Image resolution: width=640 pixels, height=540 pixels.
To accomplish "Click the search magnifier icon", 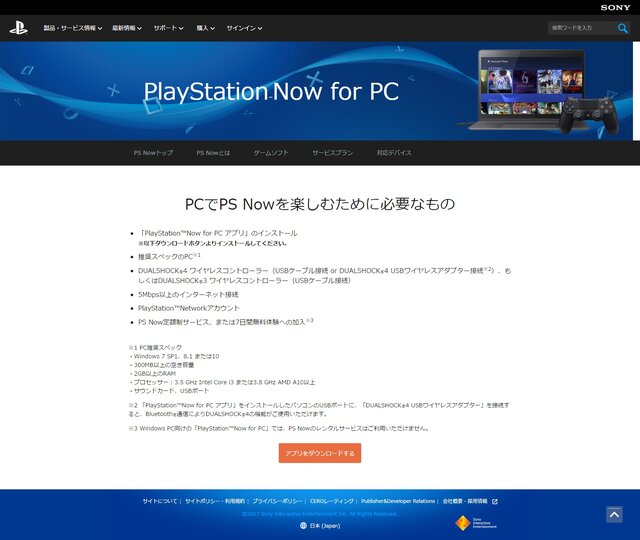I will (622, 28).
